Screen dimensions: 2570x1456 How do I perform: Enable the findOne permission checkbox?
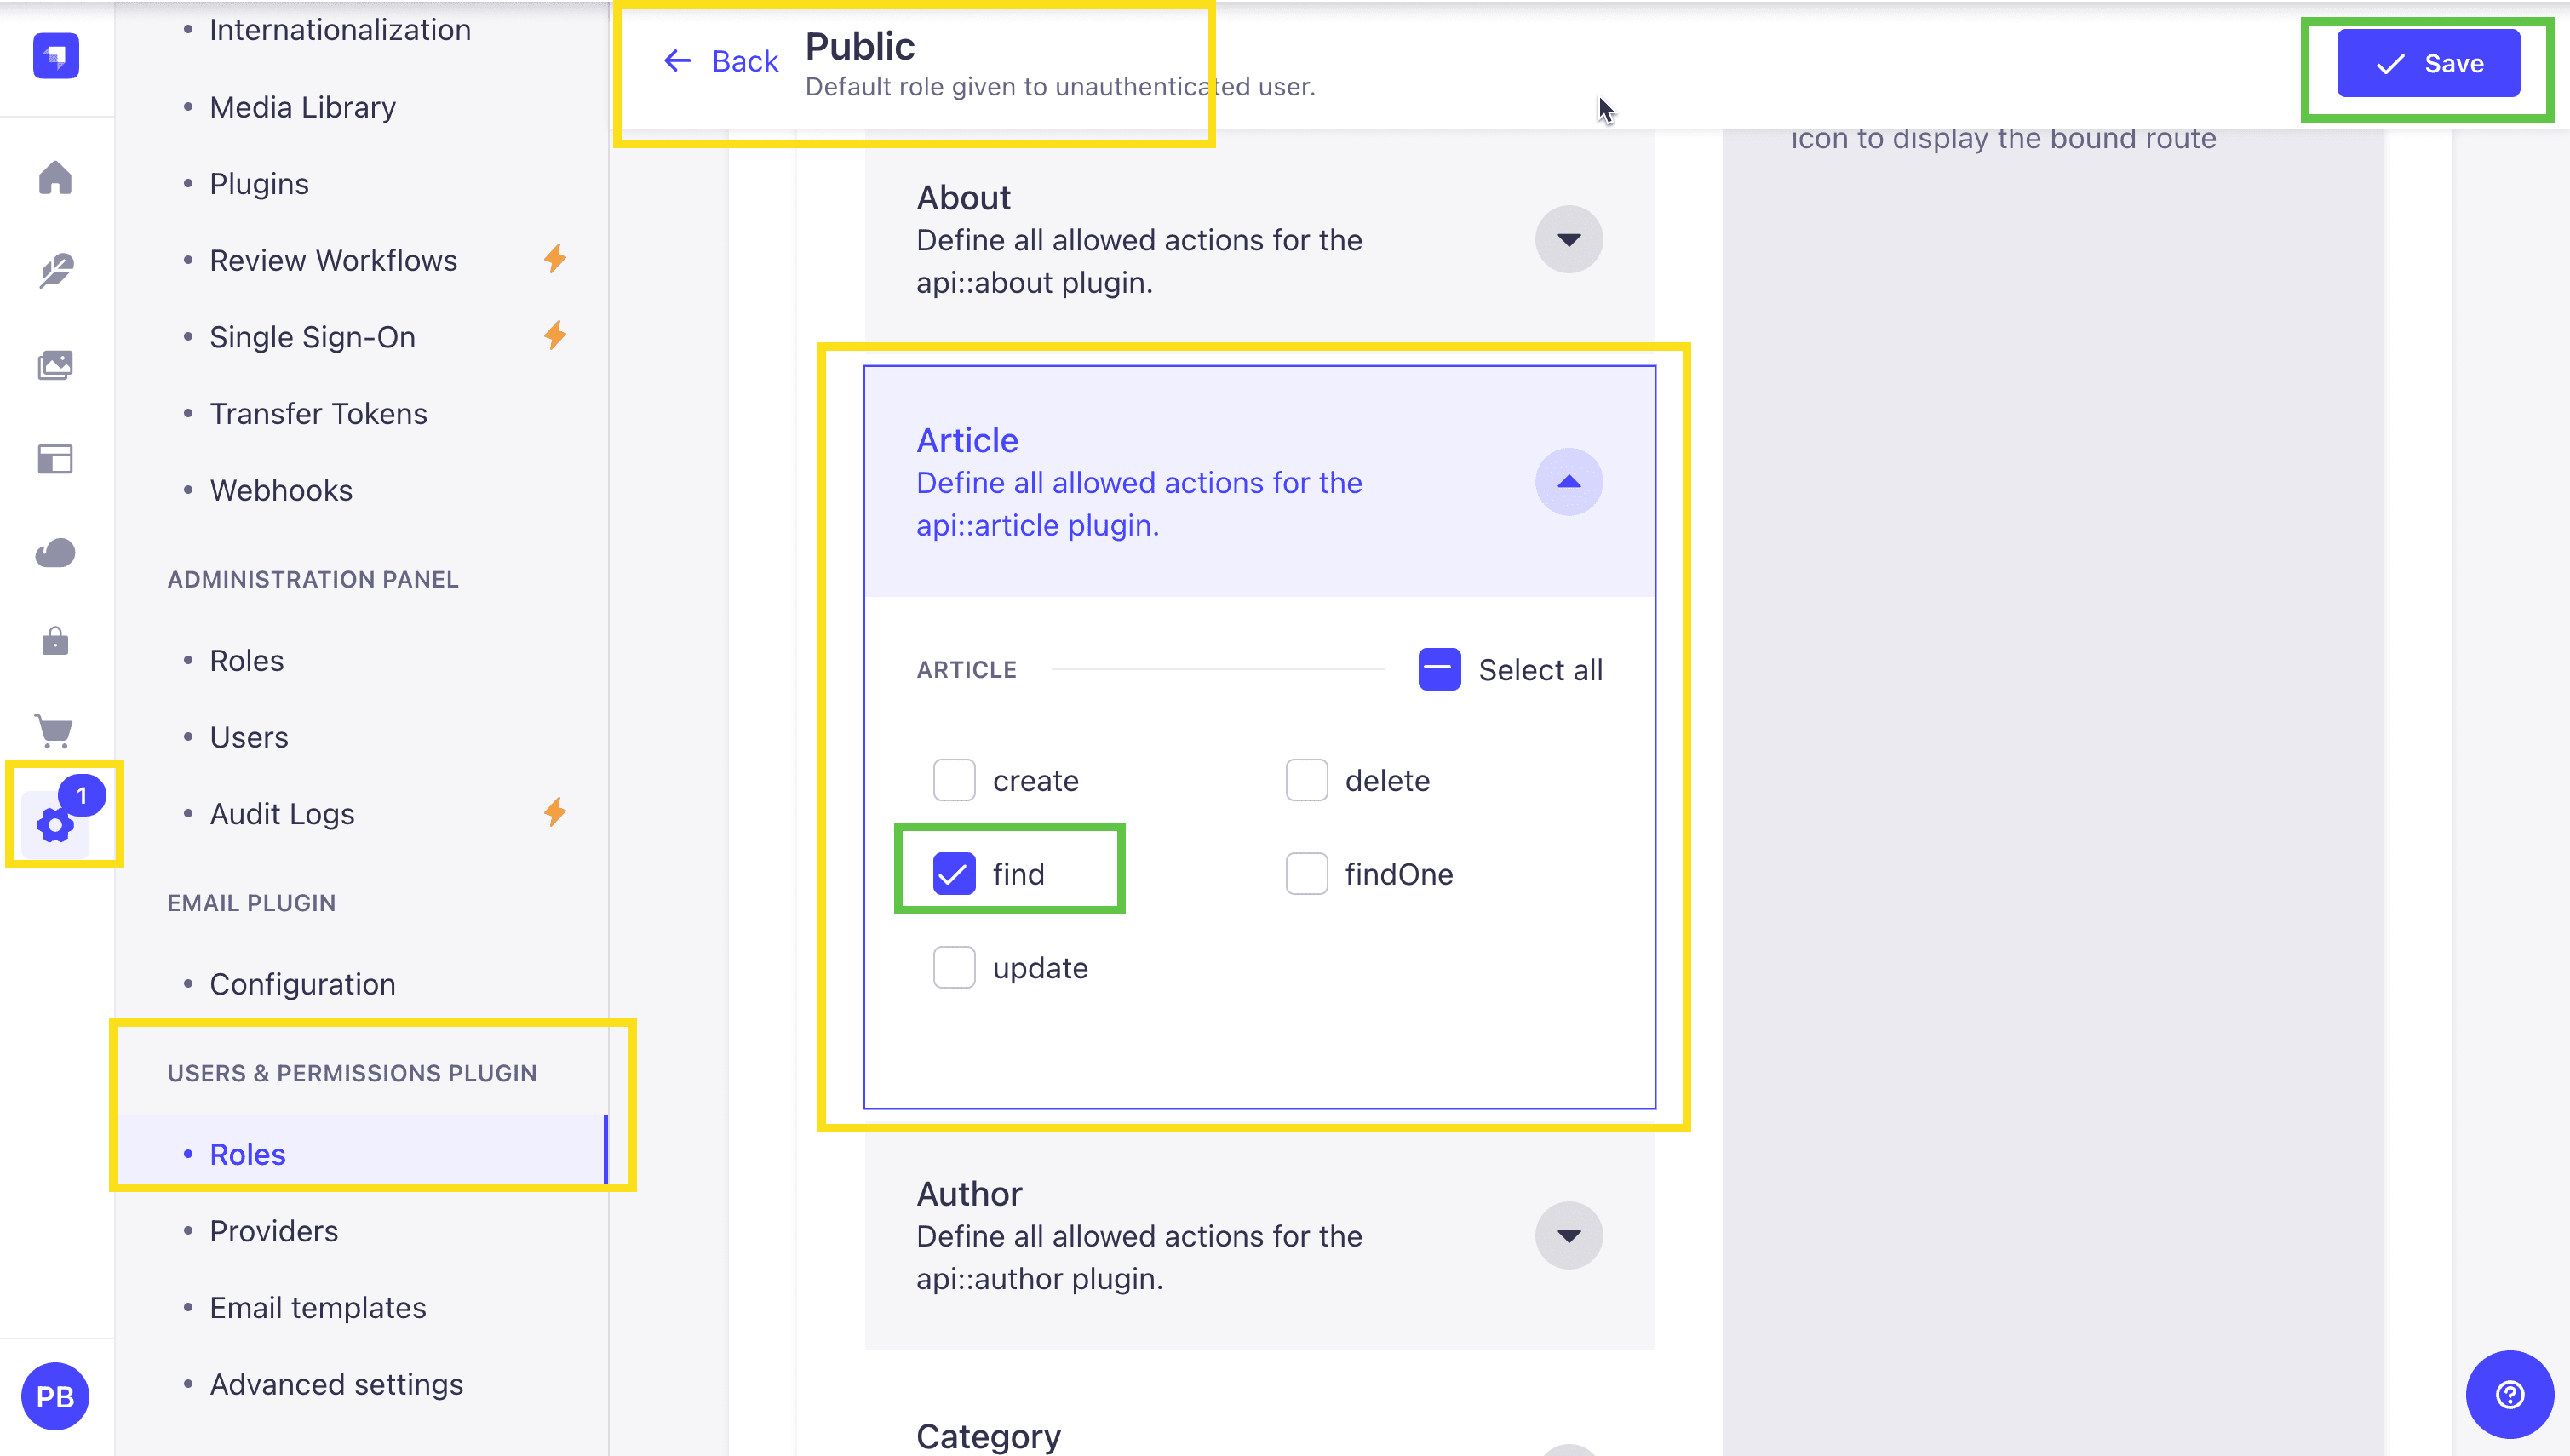1306,874
